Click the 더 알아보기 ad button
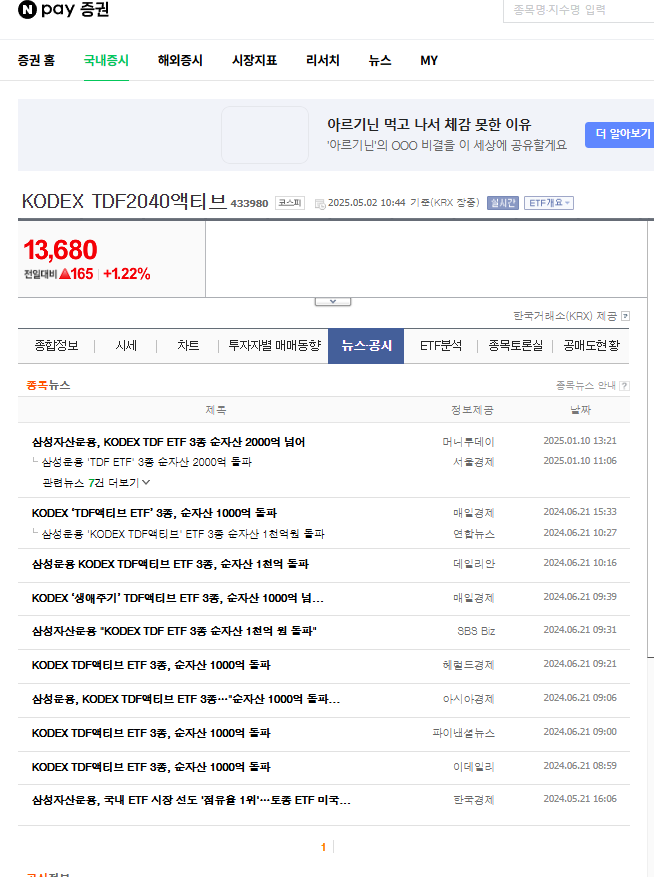This screenshot has width=654, height=877. 620,134
